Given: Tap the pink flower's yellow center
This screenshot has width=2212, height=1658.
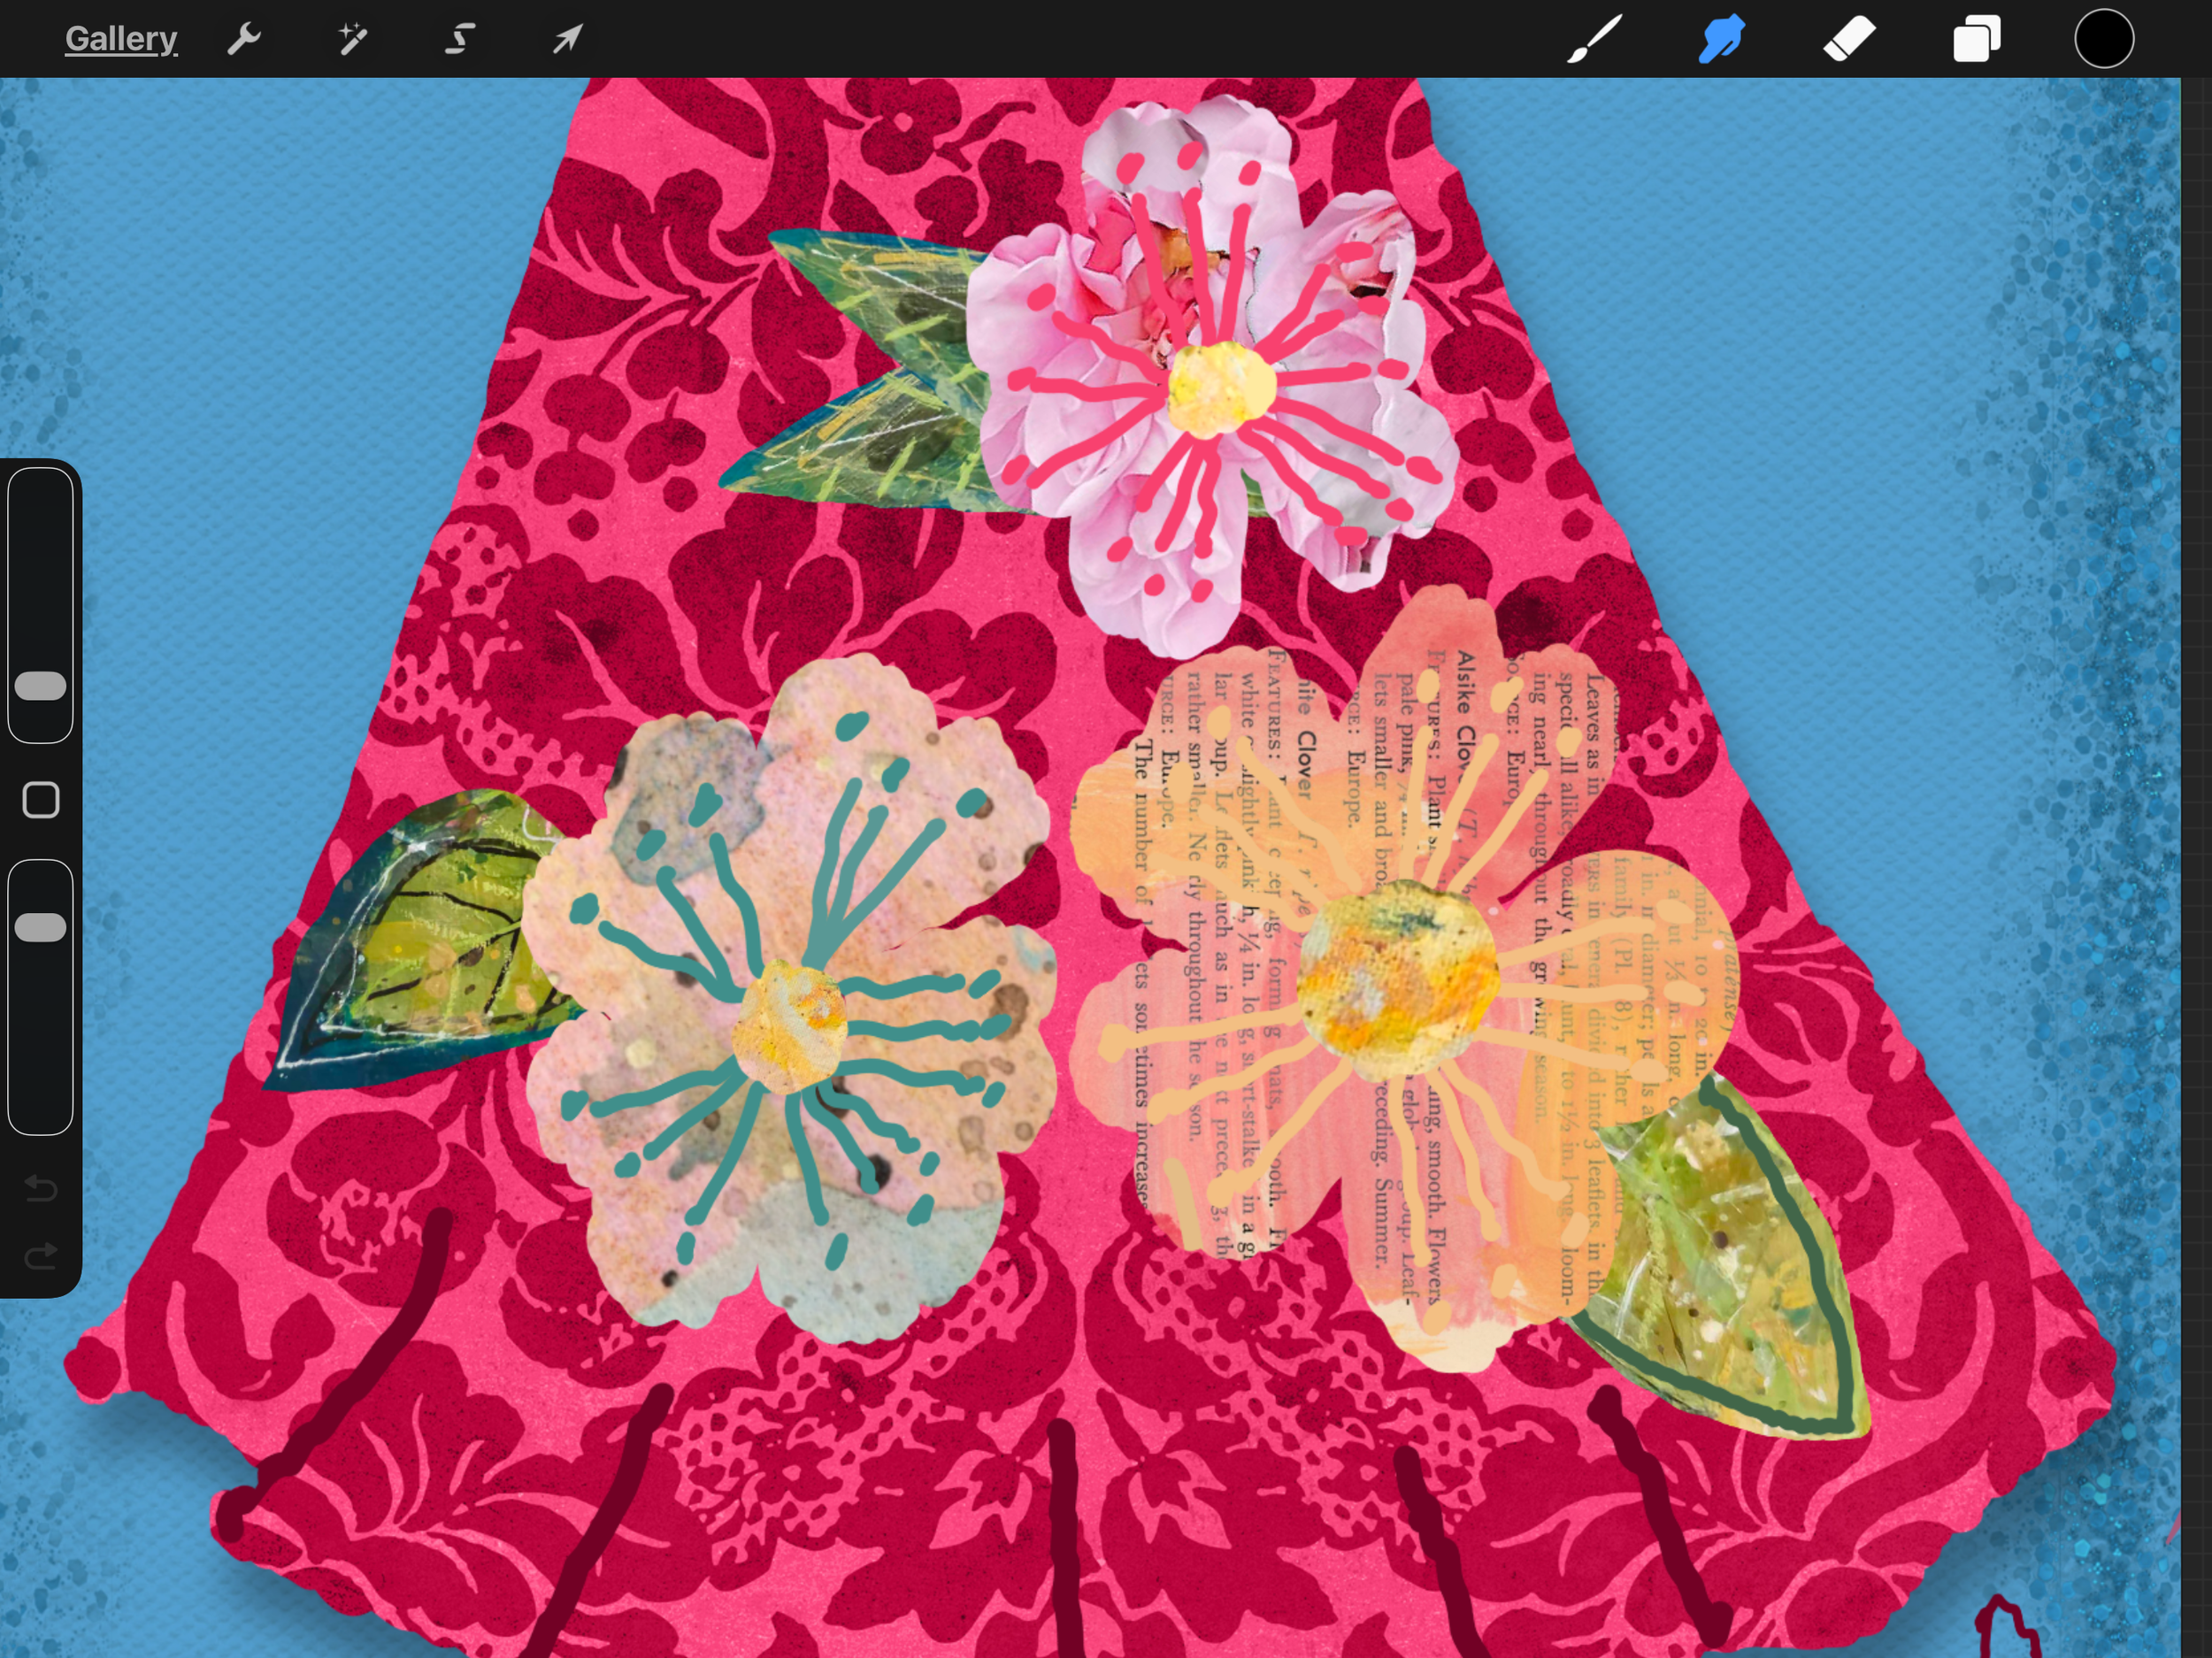Looking at the screenshot, I should 1221,389.
